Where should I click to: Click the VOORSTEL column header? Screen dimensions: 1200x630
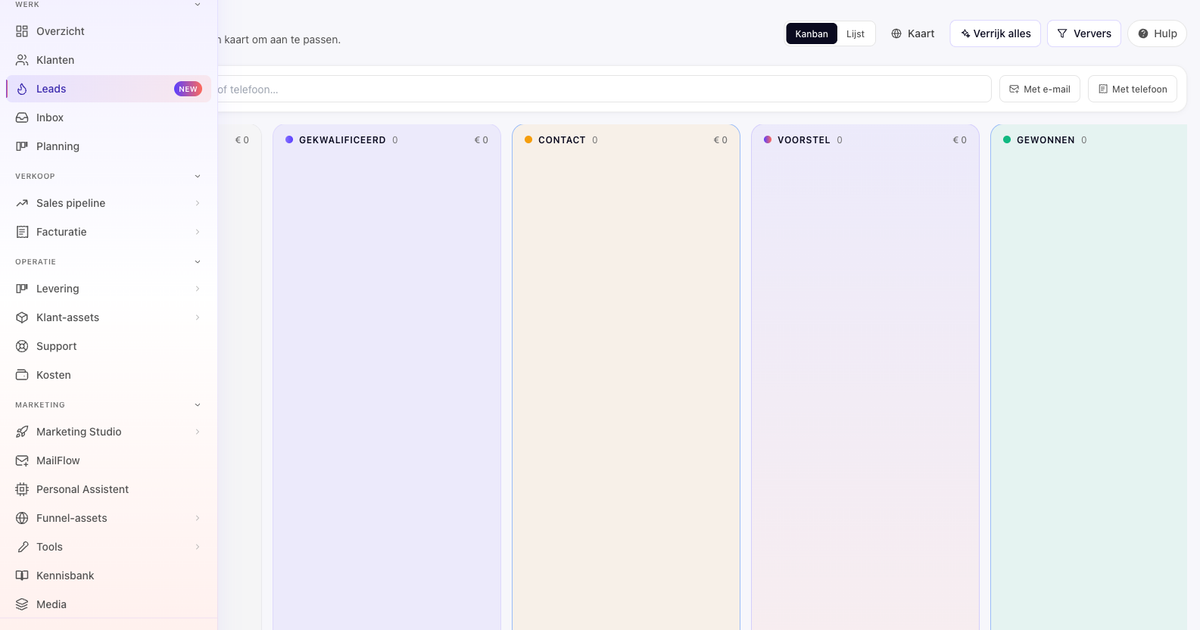[x=804, y=140]
